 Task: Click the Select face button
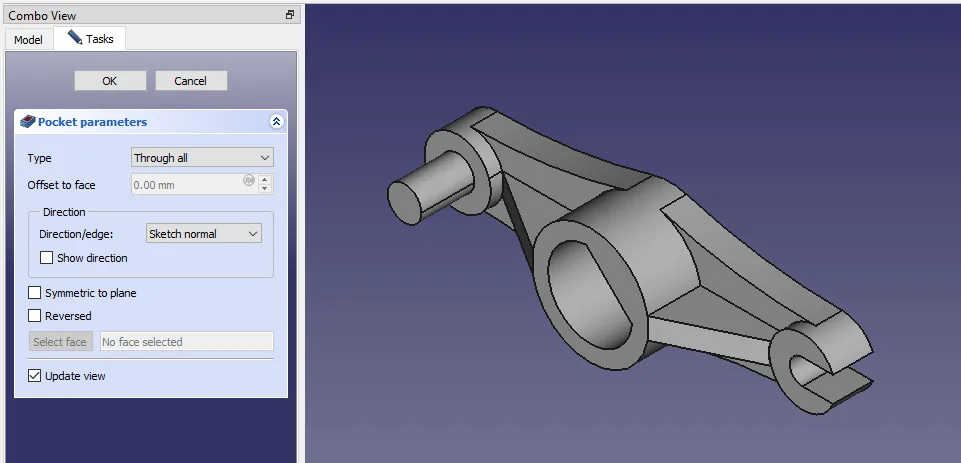click(x=60, y=342)
